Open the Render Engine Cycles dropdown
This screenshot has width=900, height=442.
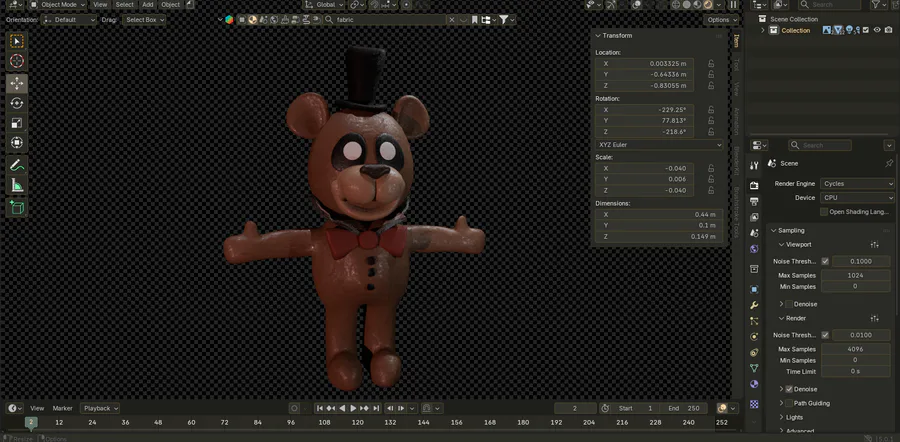click(x=857, y=184)
